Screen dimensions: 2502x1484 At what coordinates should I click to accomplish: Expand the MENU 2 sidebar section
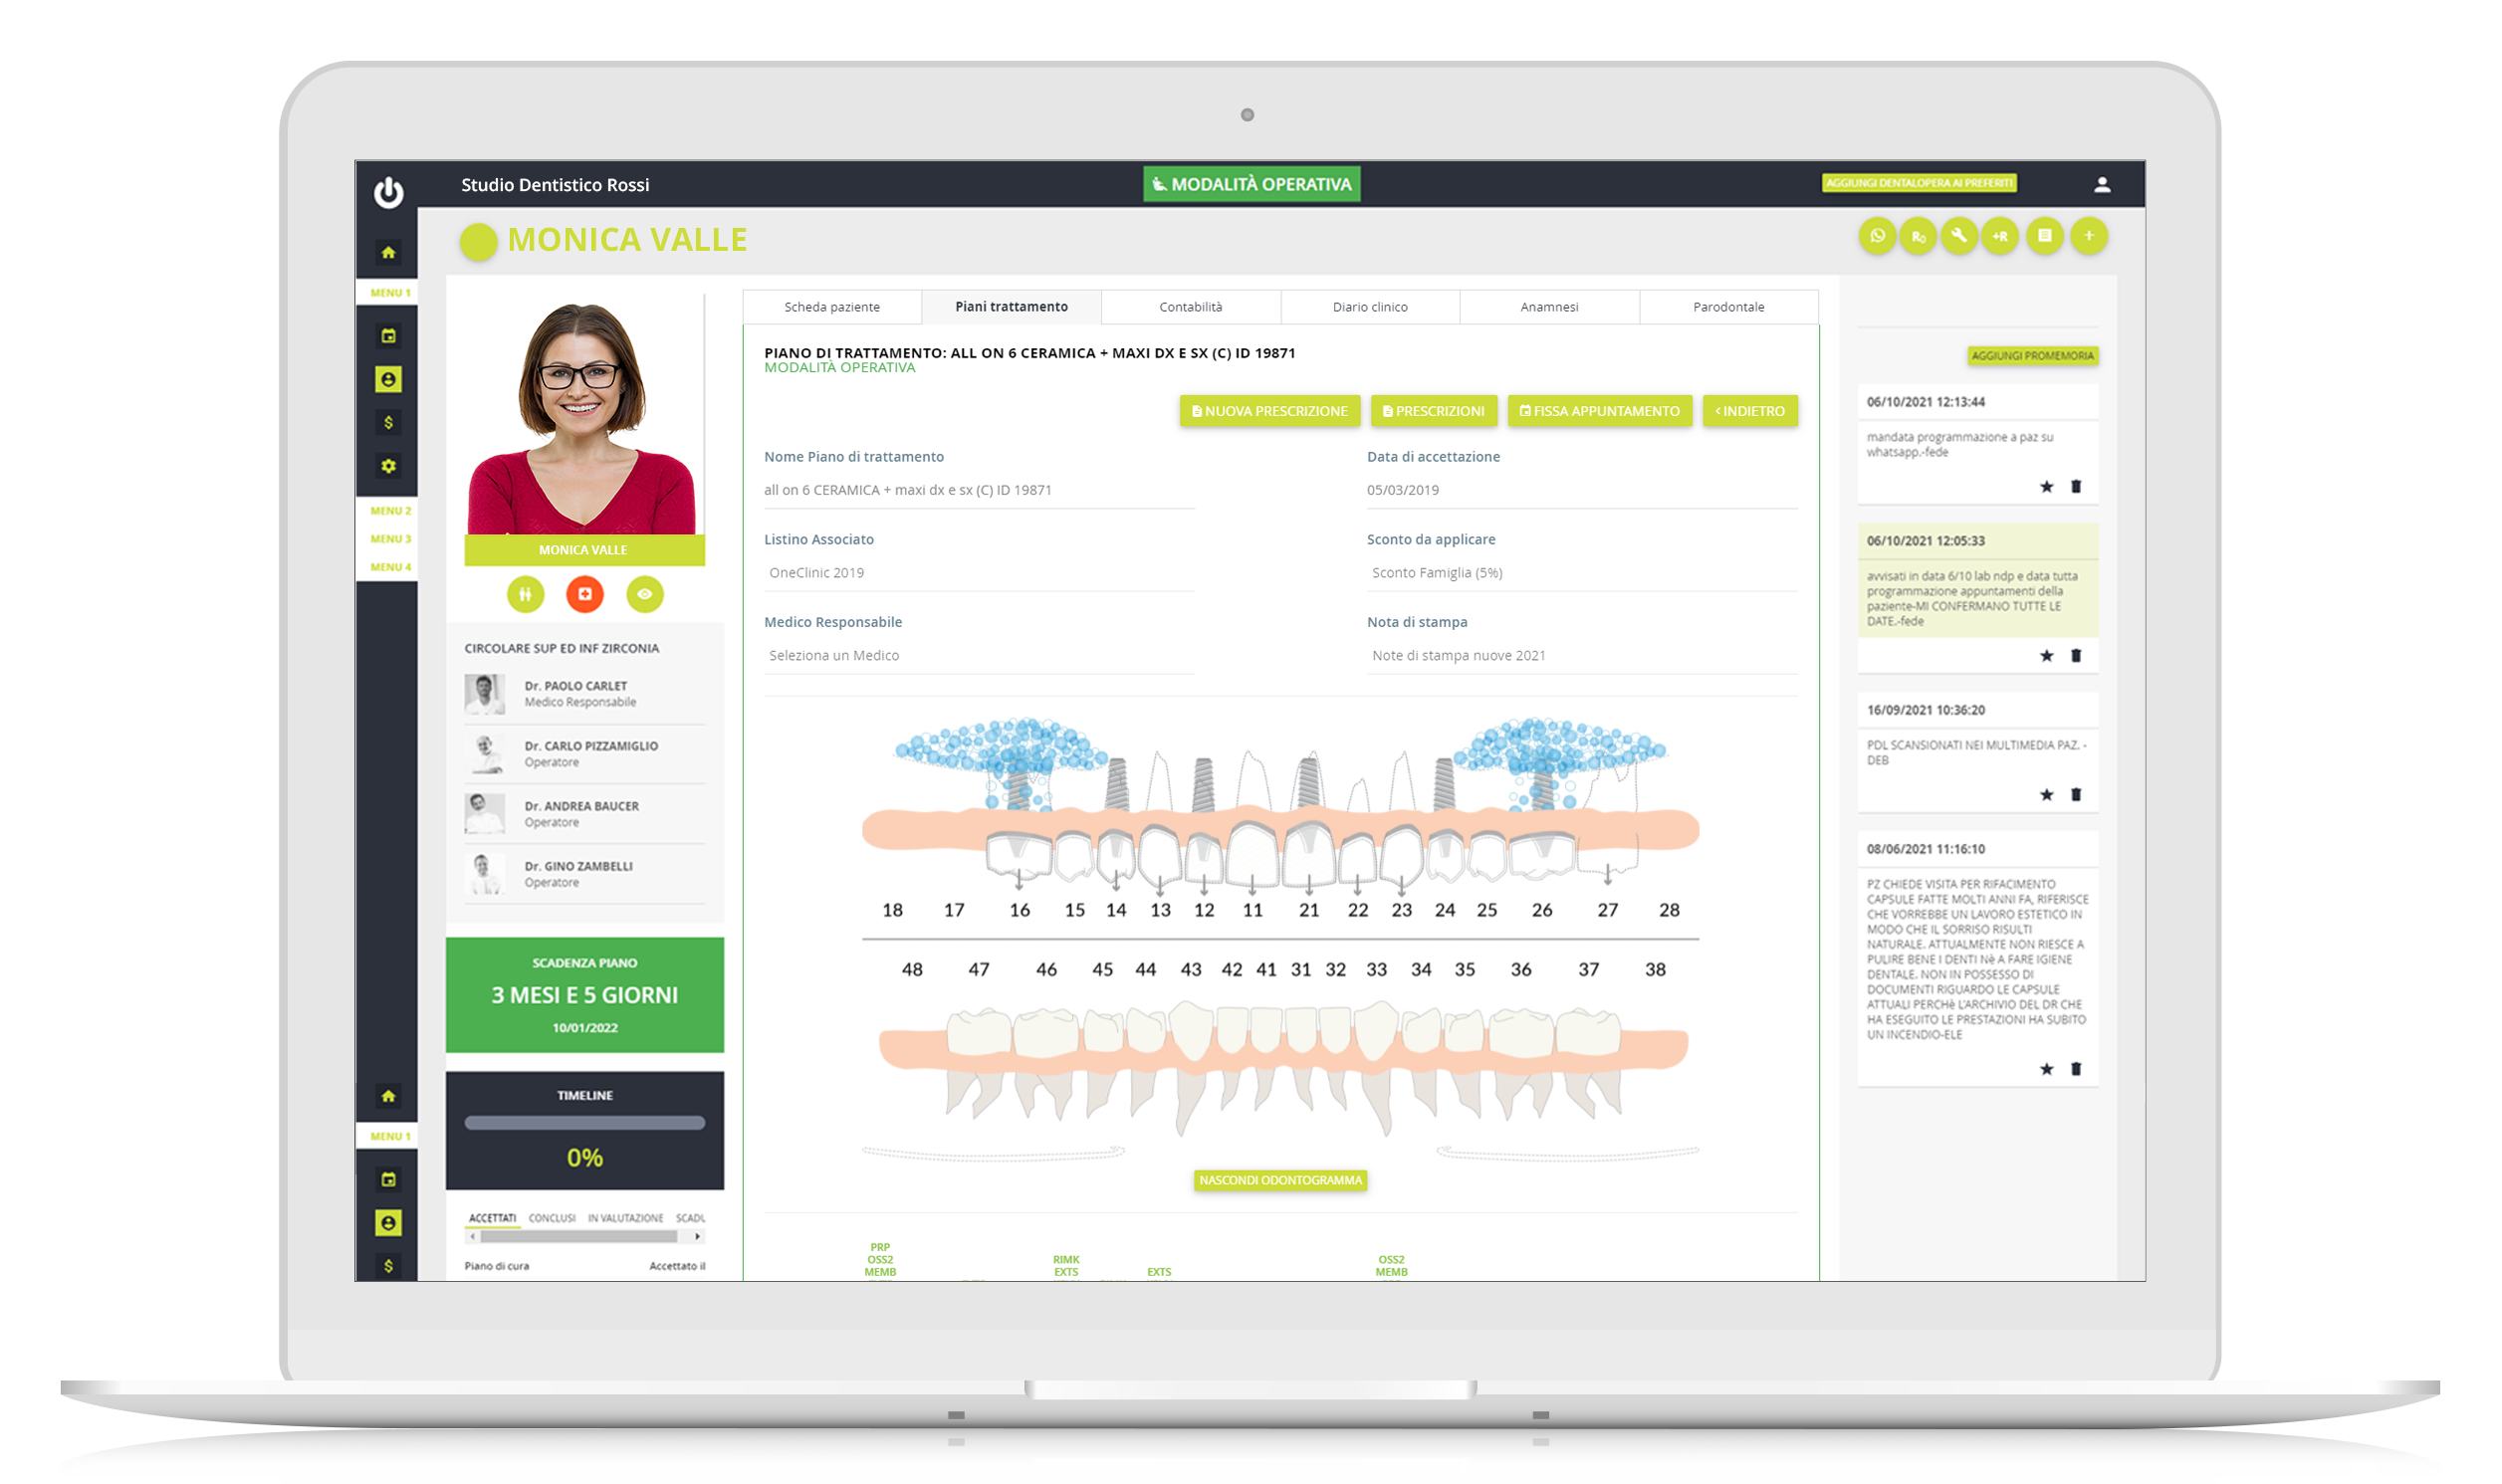pyautogui.click(x=390, y=511)
